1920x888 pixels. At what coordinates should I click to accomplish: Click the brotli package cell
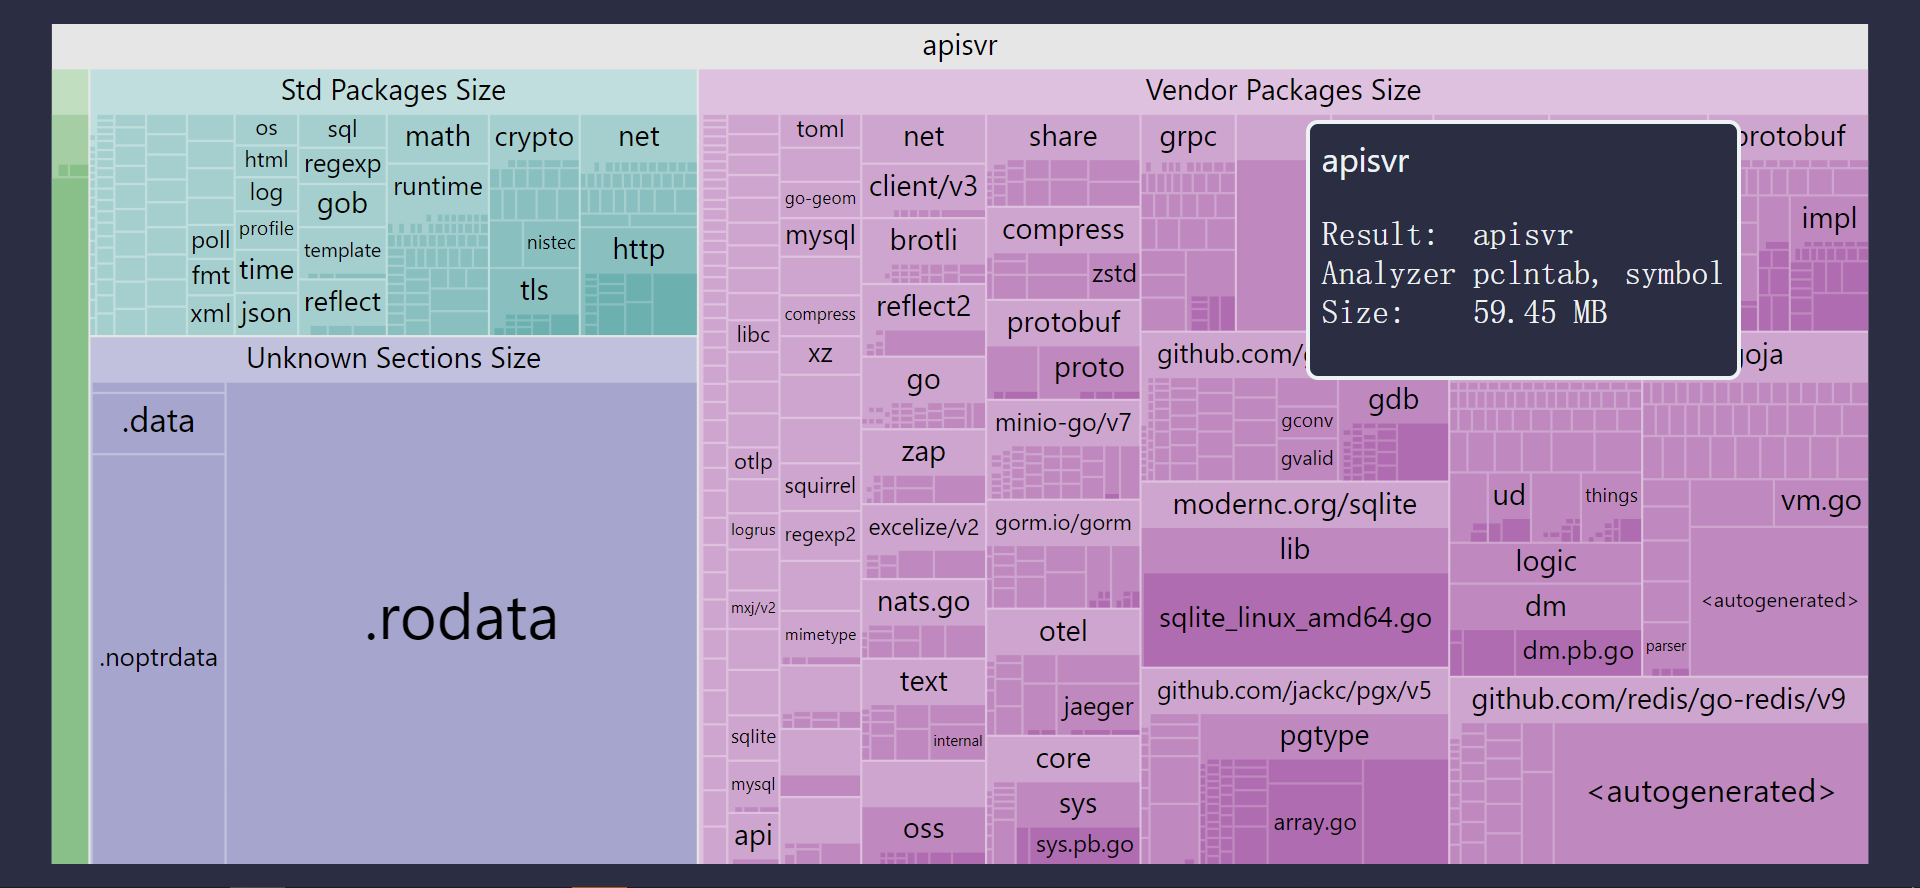[923, 241]
